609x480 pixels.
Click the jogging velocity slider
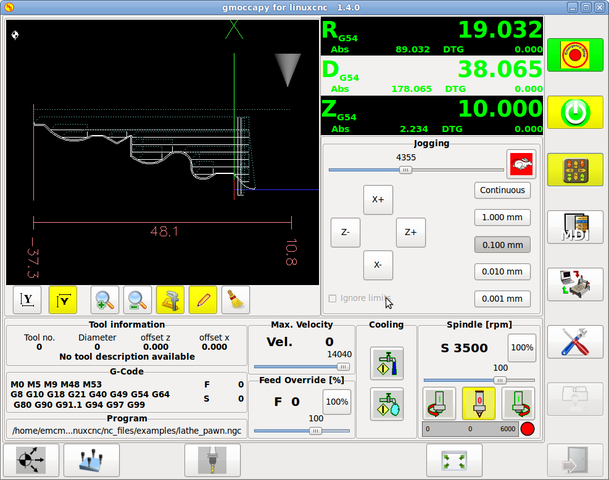(x=405, y=170)
